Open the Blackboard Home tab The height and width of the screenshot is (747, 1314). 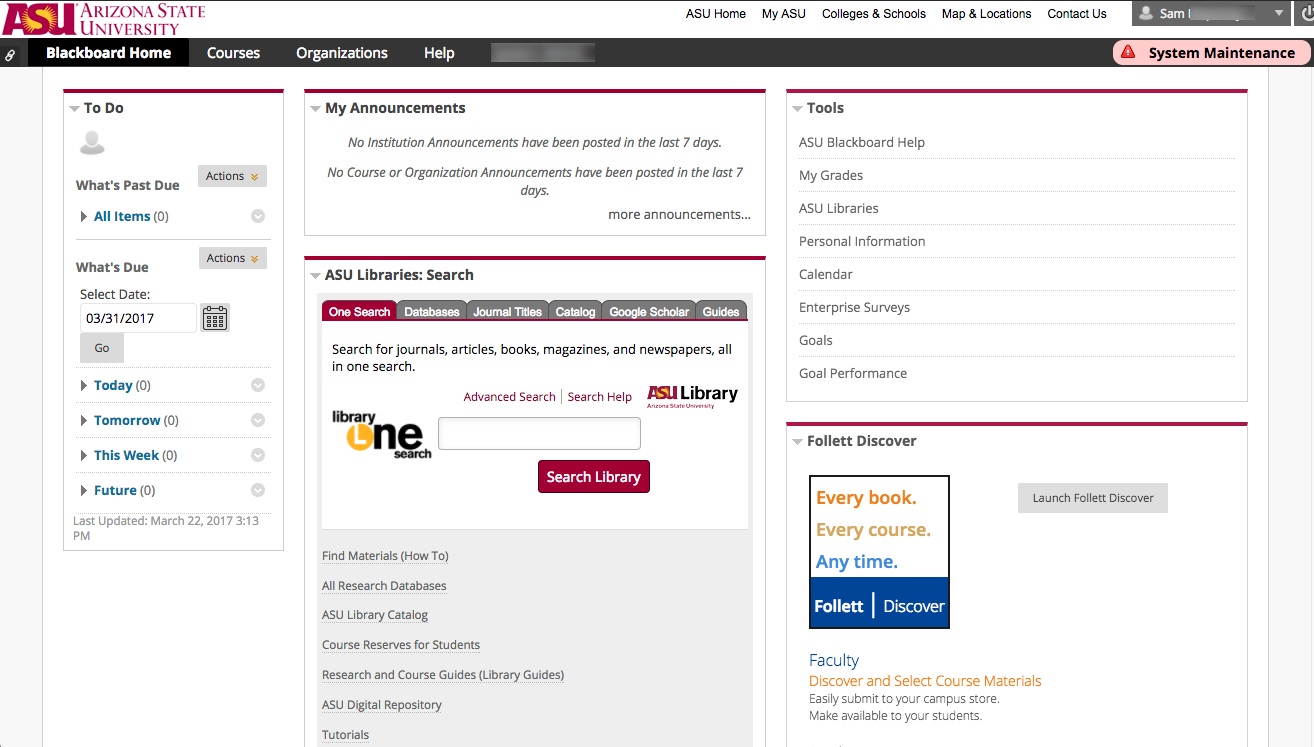[x=108, y=53]
